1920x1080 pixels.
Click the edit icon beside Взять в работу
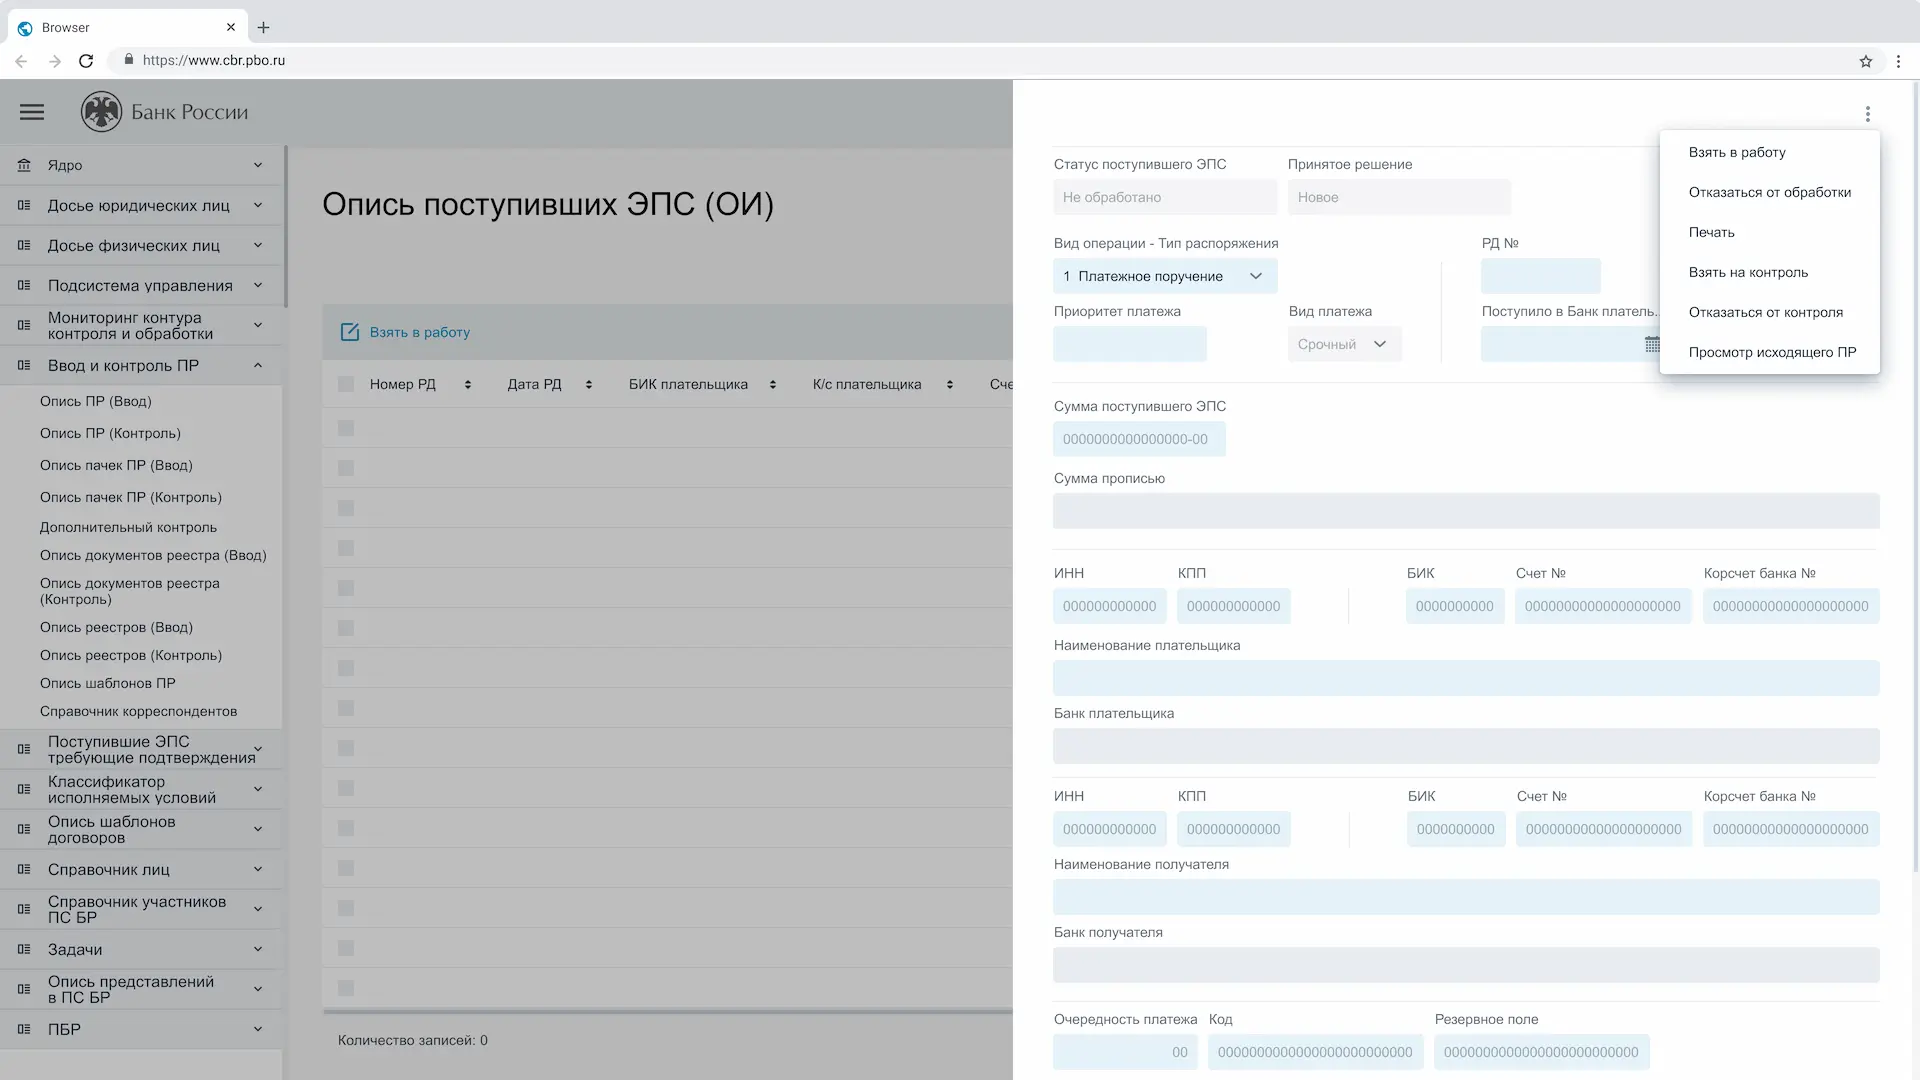tap(349, 332)
